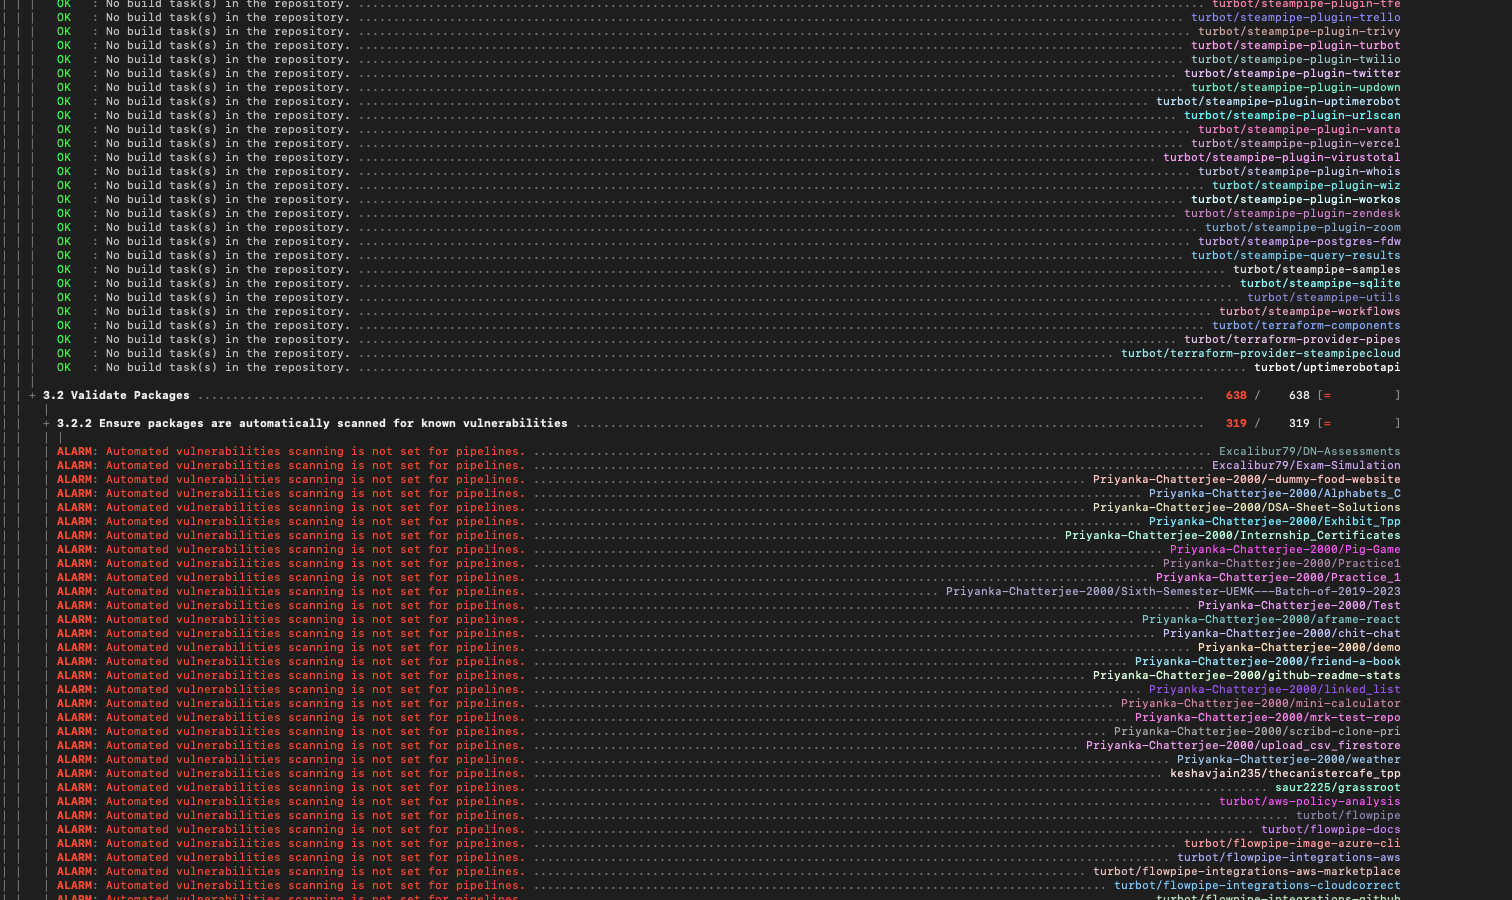Click turbot/steampipe-plugin-wiz repository name
This screenshot has width=1512, height=900.
click(1306, 186)
